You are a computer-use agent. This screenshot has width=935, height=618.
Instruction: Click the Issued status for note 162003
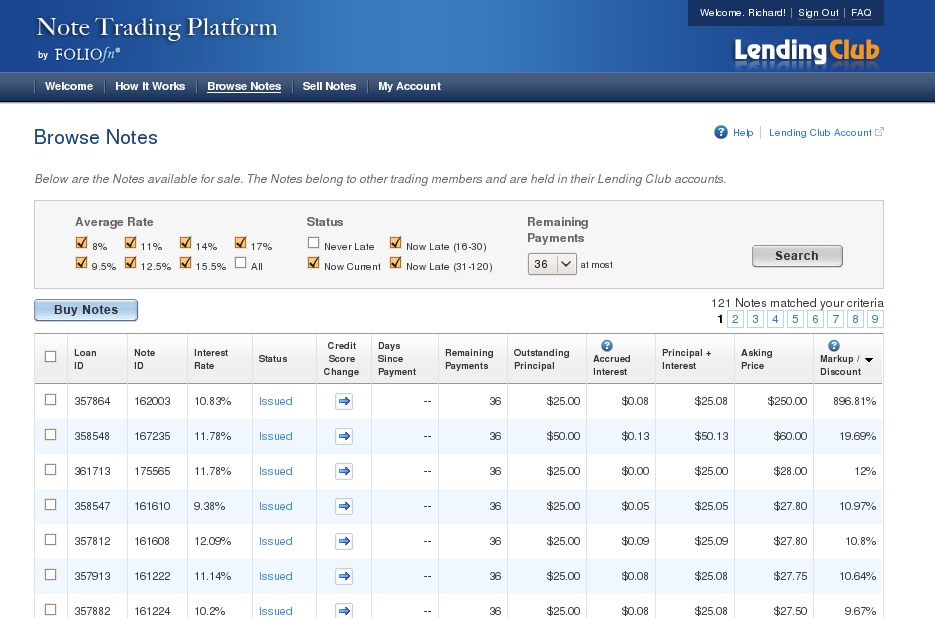click(275, 401)
